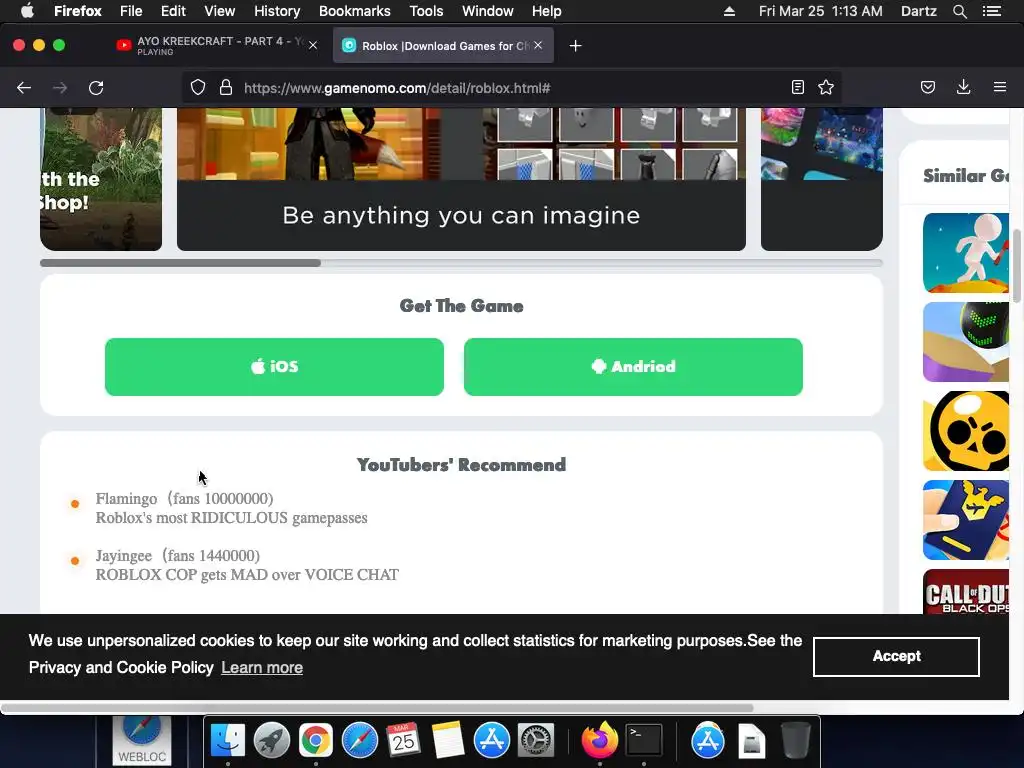Open Launchpad from the Dock

click(272, 741)
